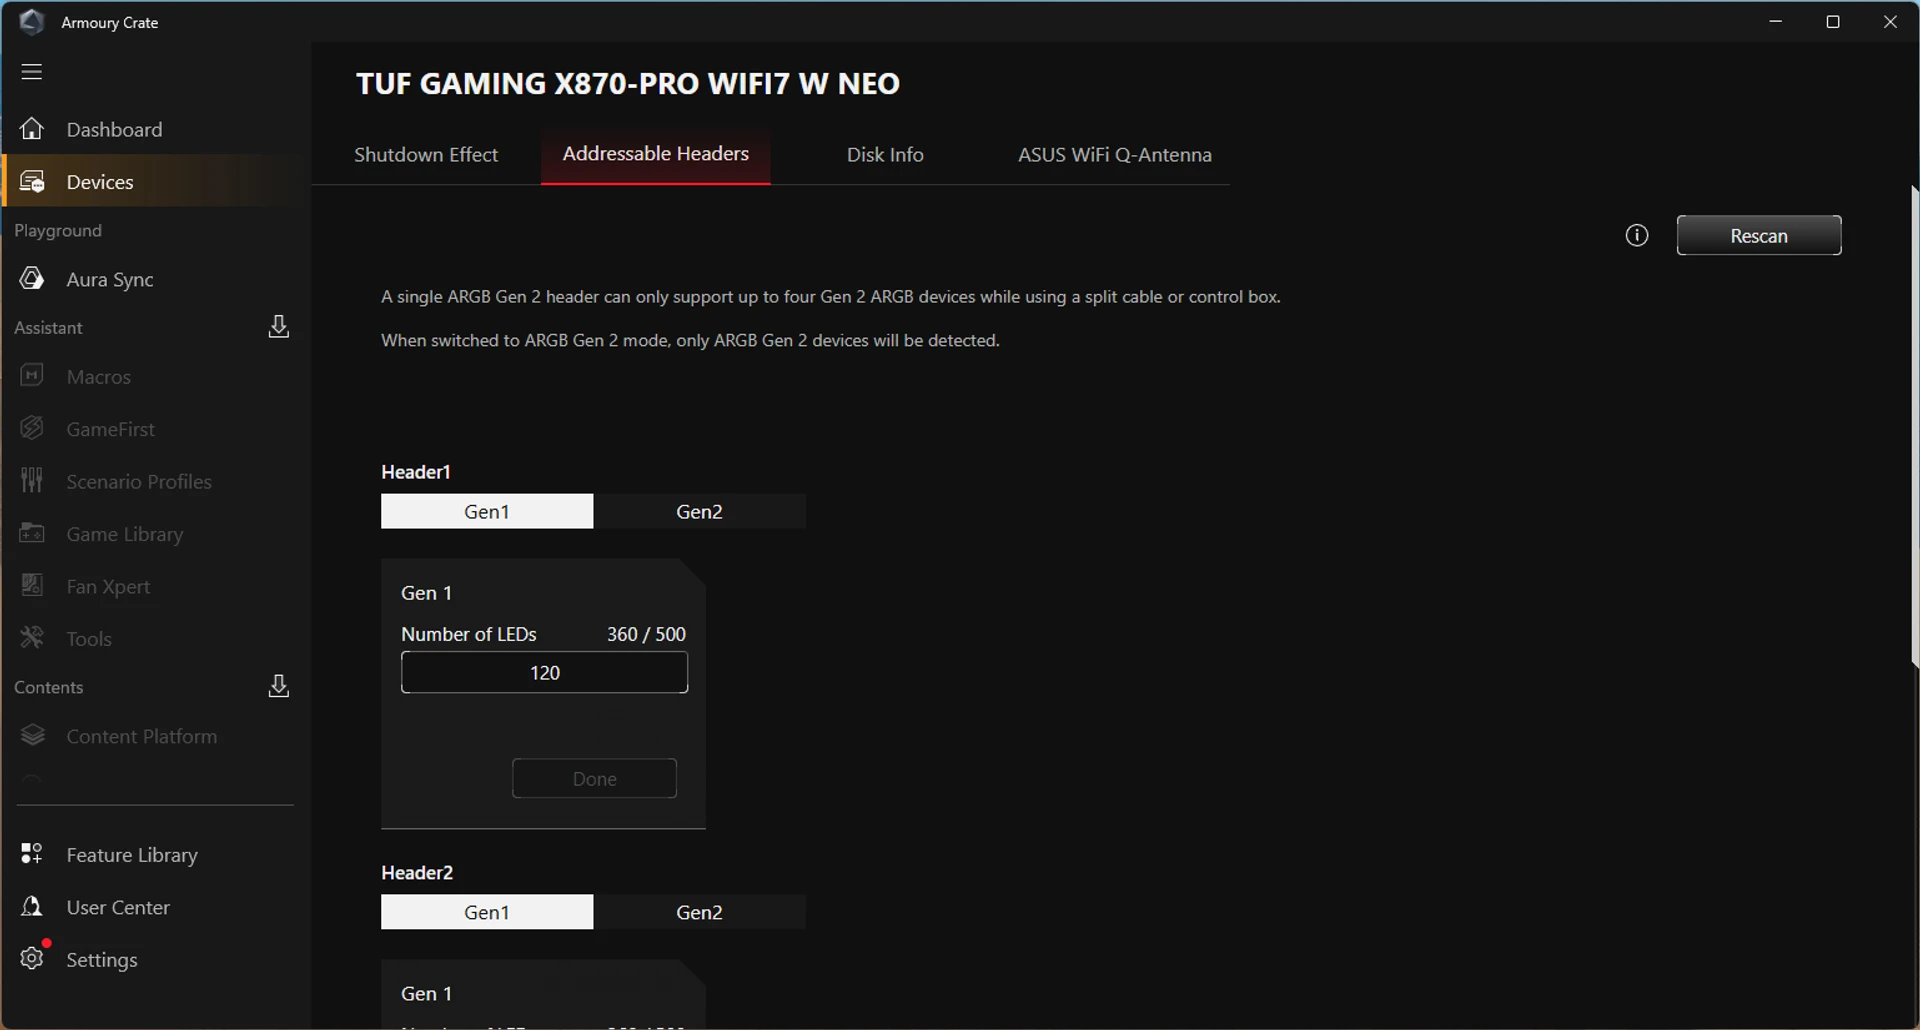
Task: Click the Fan Xpert icon
Action: click(32, 586)
